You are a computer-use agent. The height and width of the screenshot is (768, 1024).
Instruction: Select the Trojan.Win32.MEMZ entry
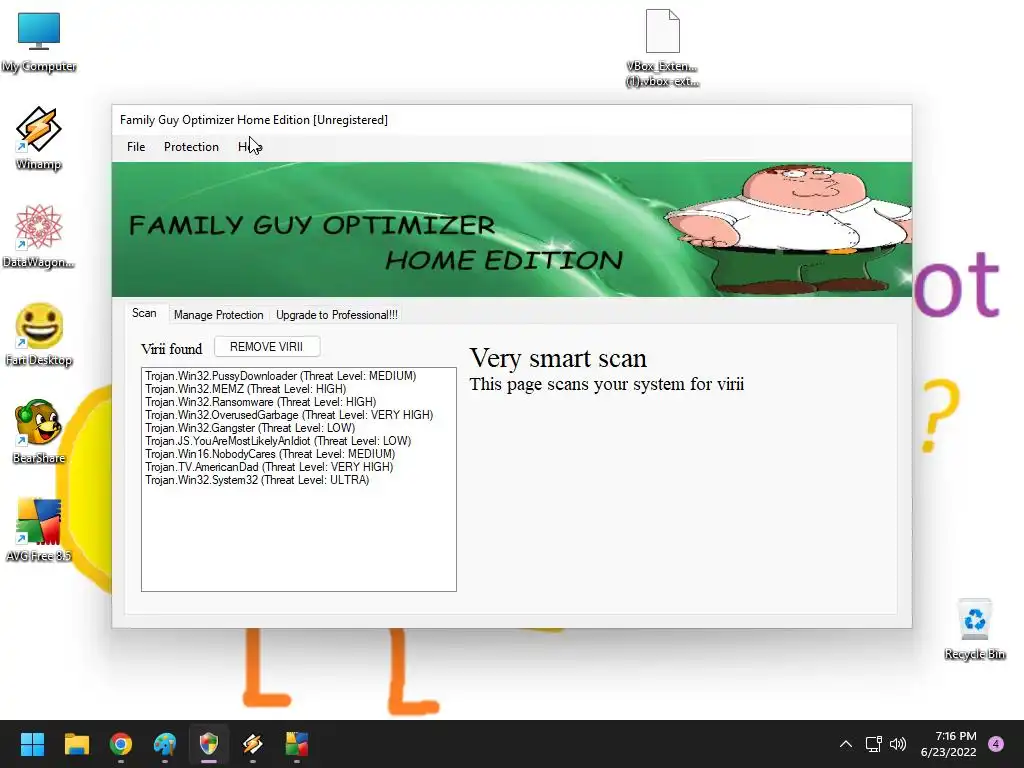(x=246, y=389)
